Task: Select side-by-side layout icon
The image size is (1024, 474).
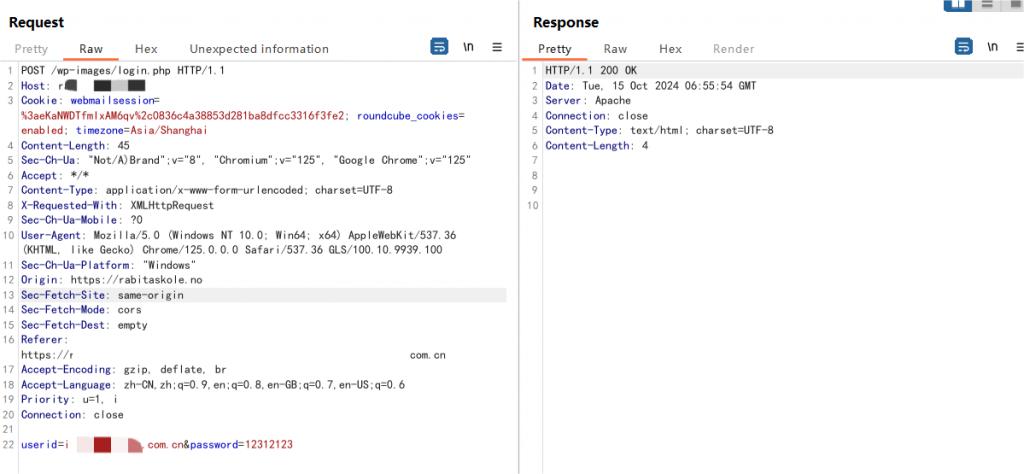Action: [957, 5]
